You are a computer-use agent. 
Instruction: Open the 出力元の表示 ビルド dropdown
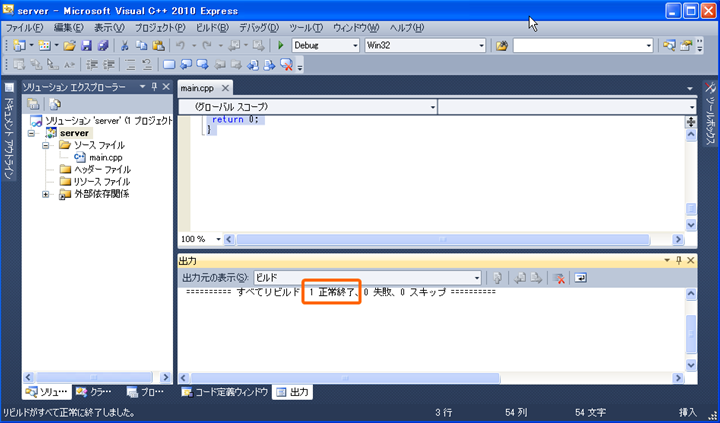pos(477,278)
